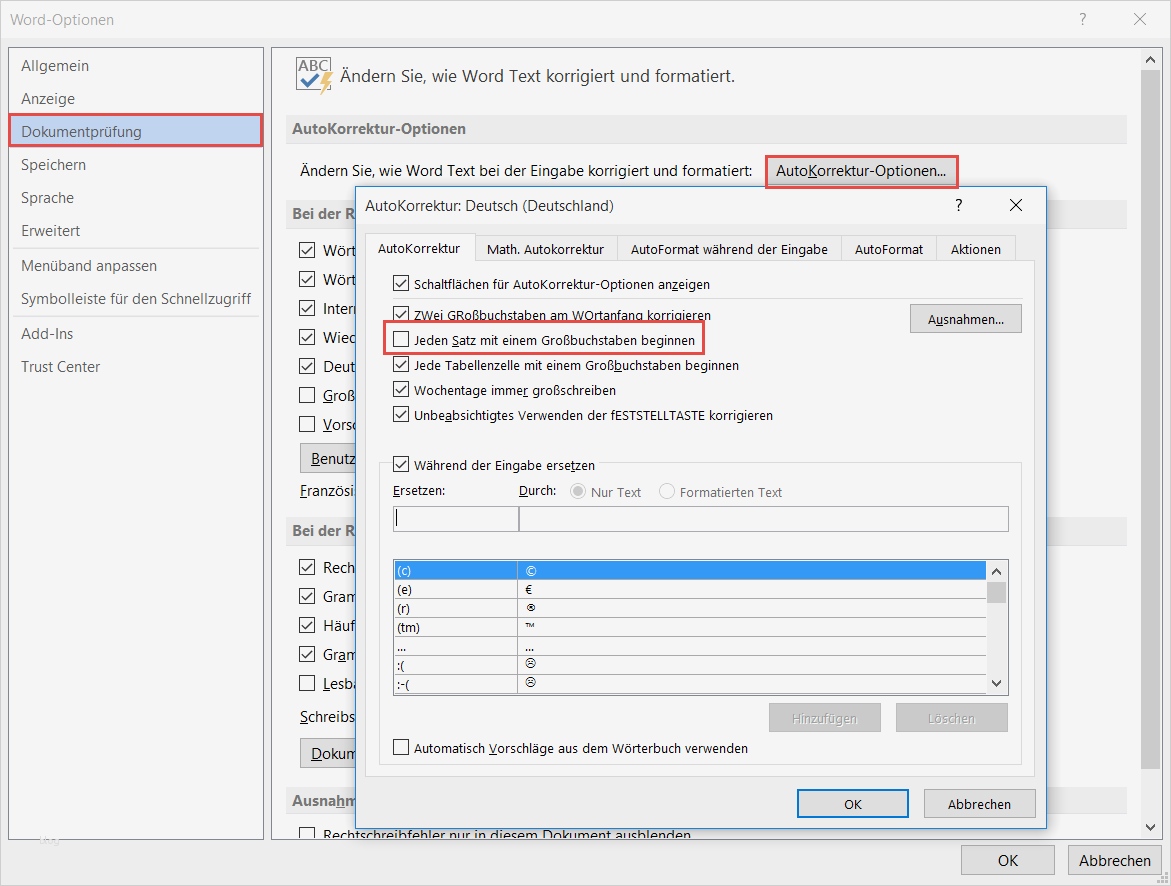Switch to the AutoFormat tab
Image resolution: width=1171 pixels, height=886 pixels.
coord(889,250)
